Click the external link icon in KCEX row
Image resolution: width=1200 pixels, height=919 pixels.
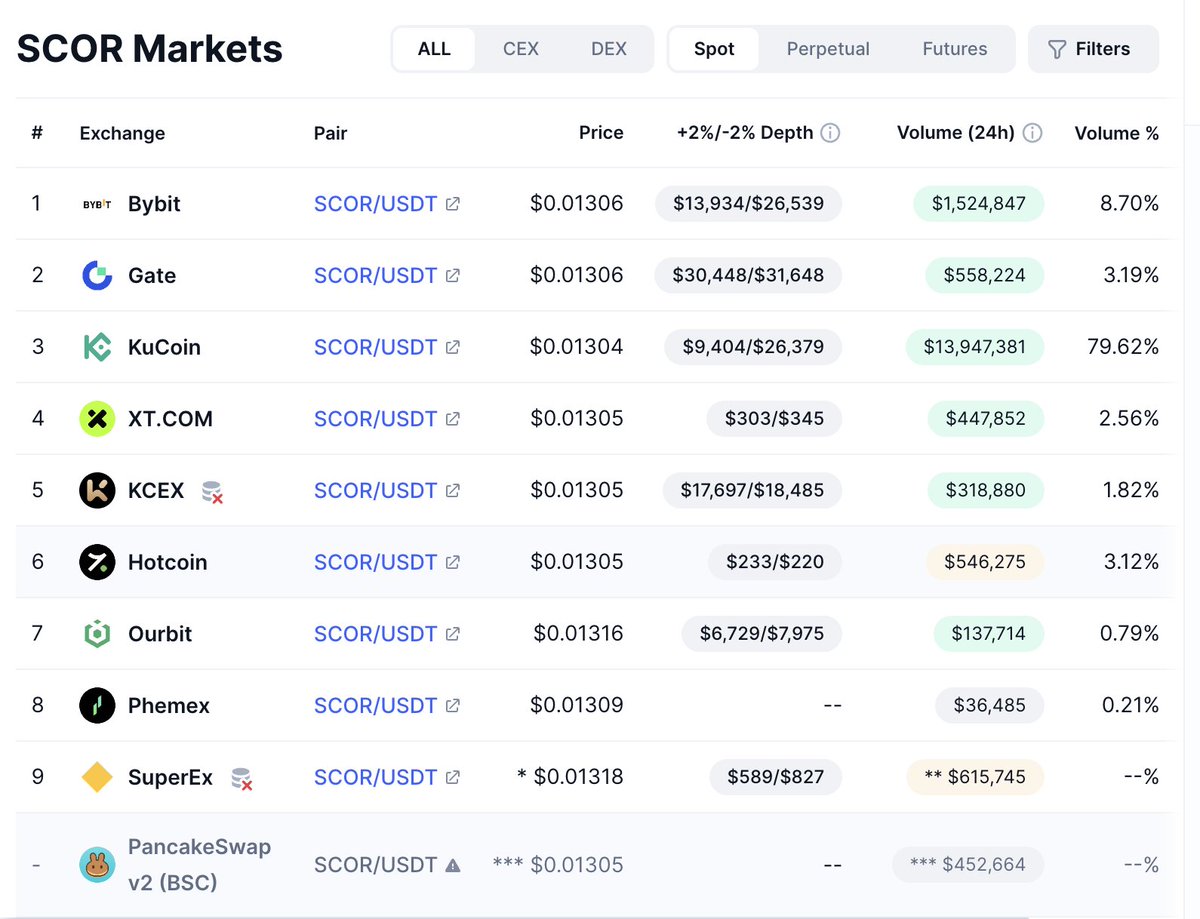453,490
